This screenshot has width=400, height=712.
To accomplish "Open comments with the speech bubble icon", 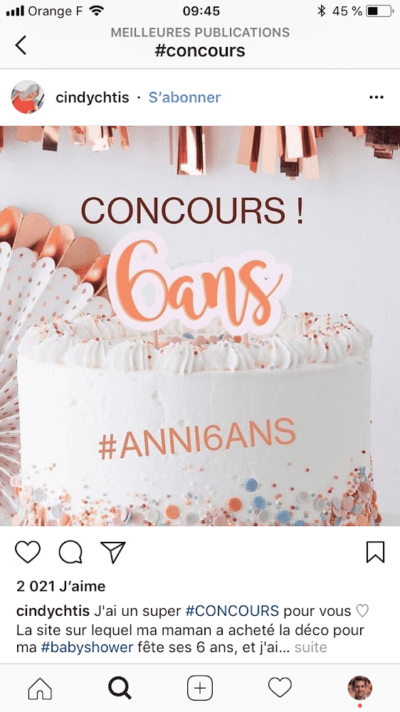I will pos(70,552).
